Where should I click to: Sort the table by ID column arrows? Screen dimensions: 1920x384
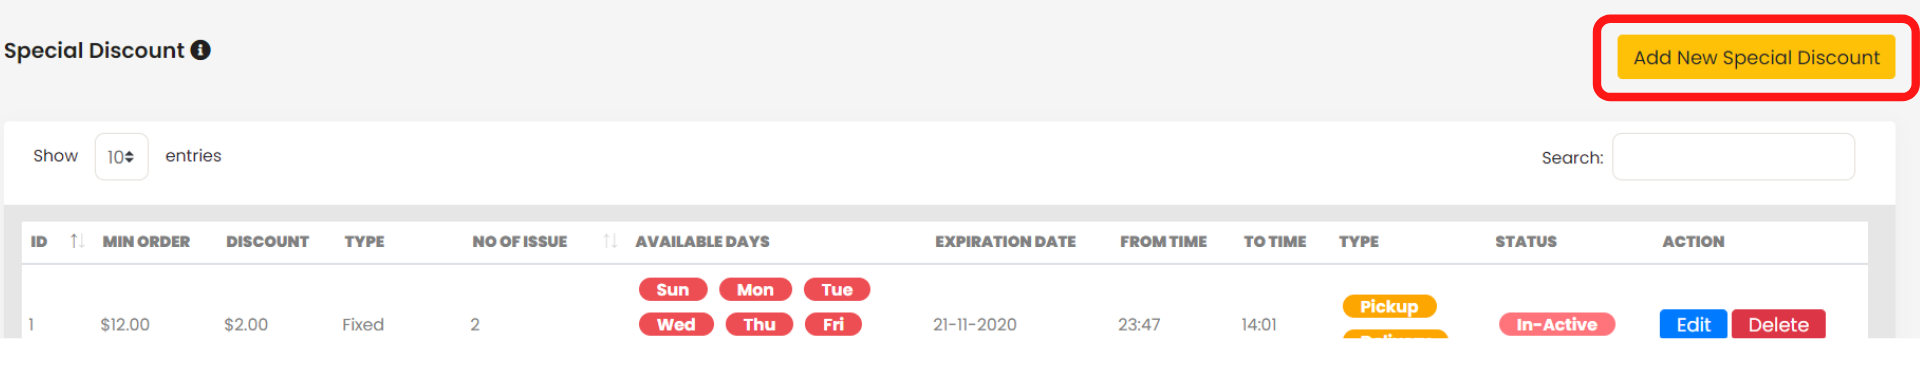point(76,241)
